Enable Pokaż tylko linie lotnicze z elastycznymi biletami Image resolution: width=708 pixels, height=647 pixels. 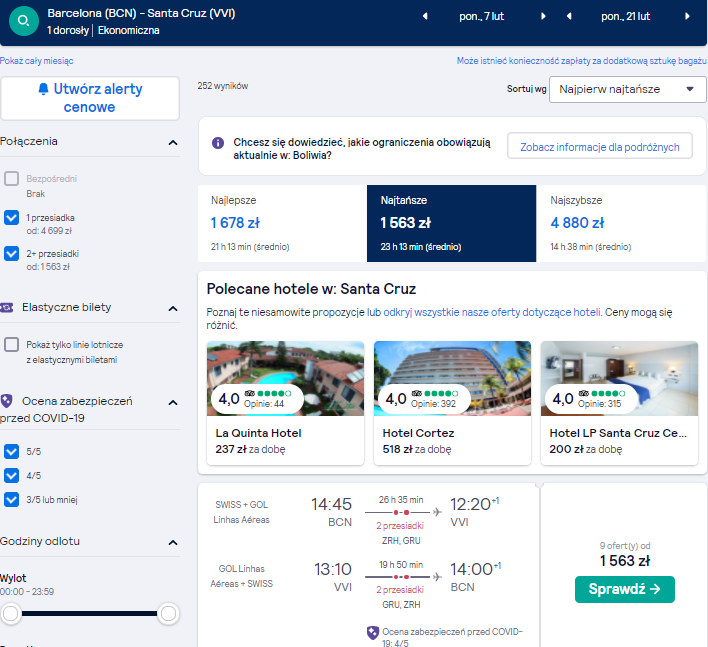[11, 345]
